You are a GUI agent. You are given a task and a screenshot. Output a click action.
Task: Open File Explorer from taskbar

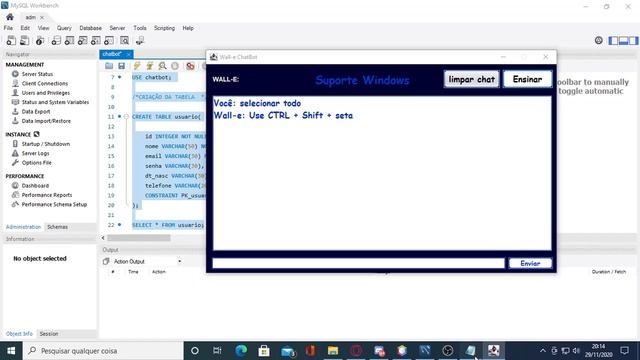point(333,351)
